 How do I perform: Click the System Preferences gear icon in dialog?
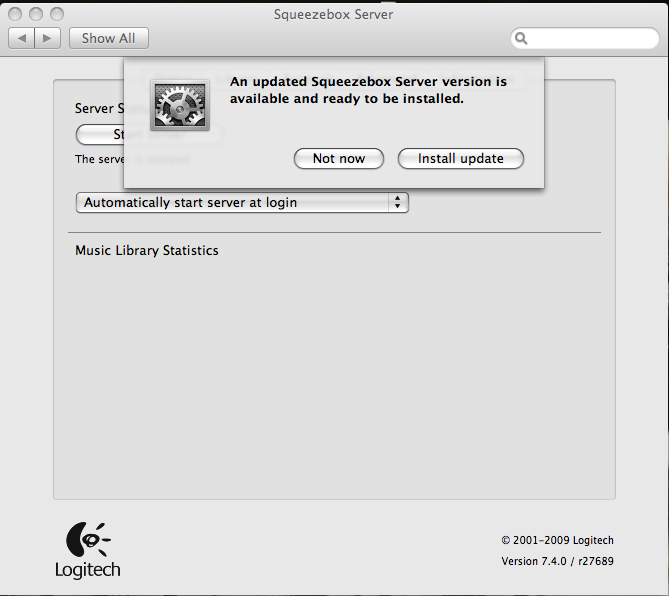coord(179,104)
